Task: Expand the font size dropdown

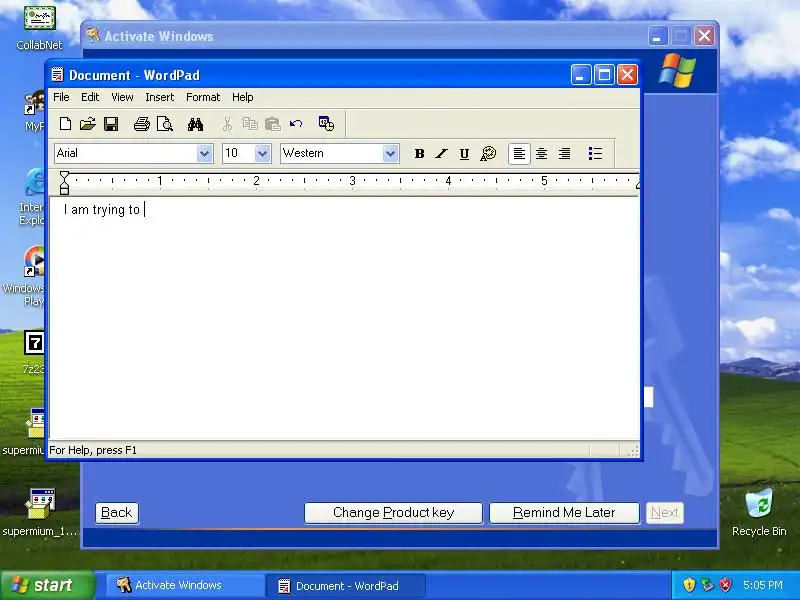Action: 262,154
